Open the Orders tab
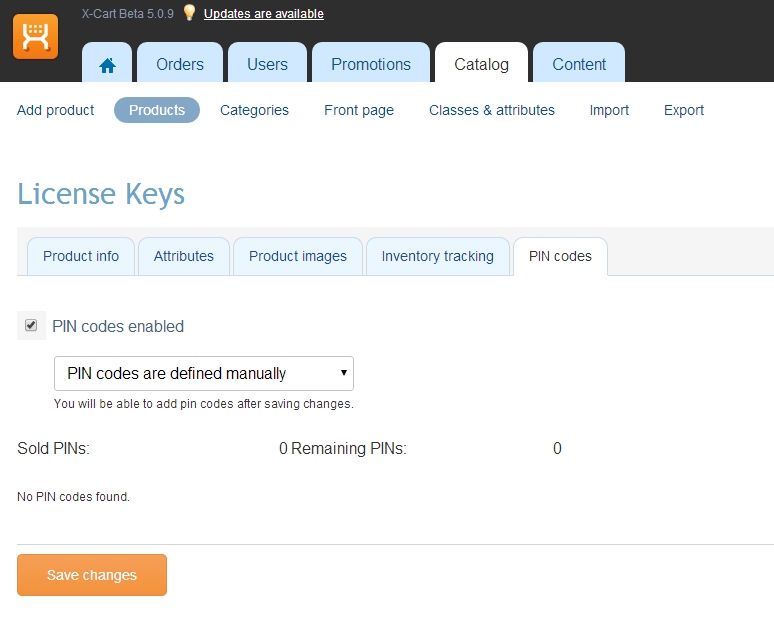The width and height of the screenshot is (774, 634). pos(180,62)
